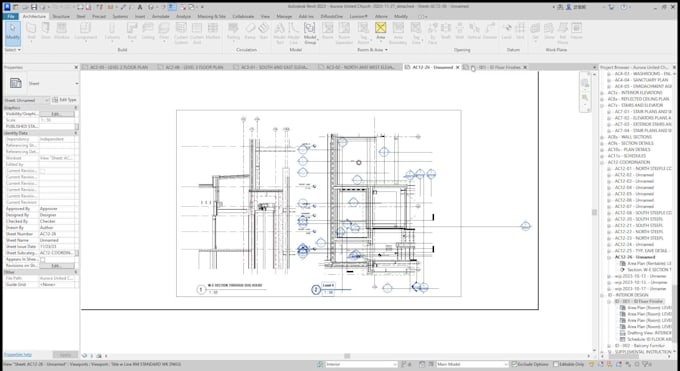The width and height of the screenshot is (680, 371).
Task: Open the Model Group tool
Action: pyautogui.click(x=310, y=33)
